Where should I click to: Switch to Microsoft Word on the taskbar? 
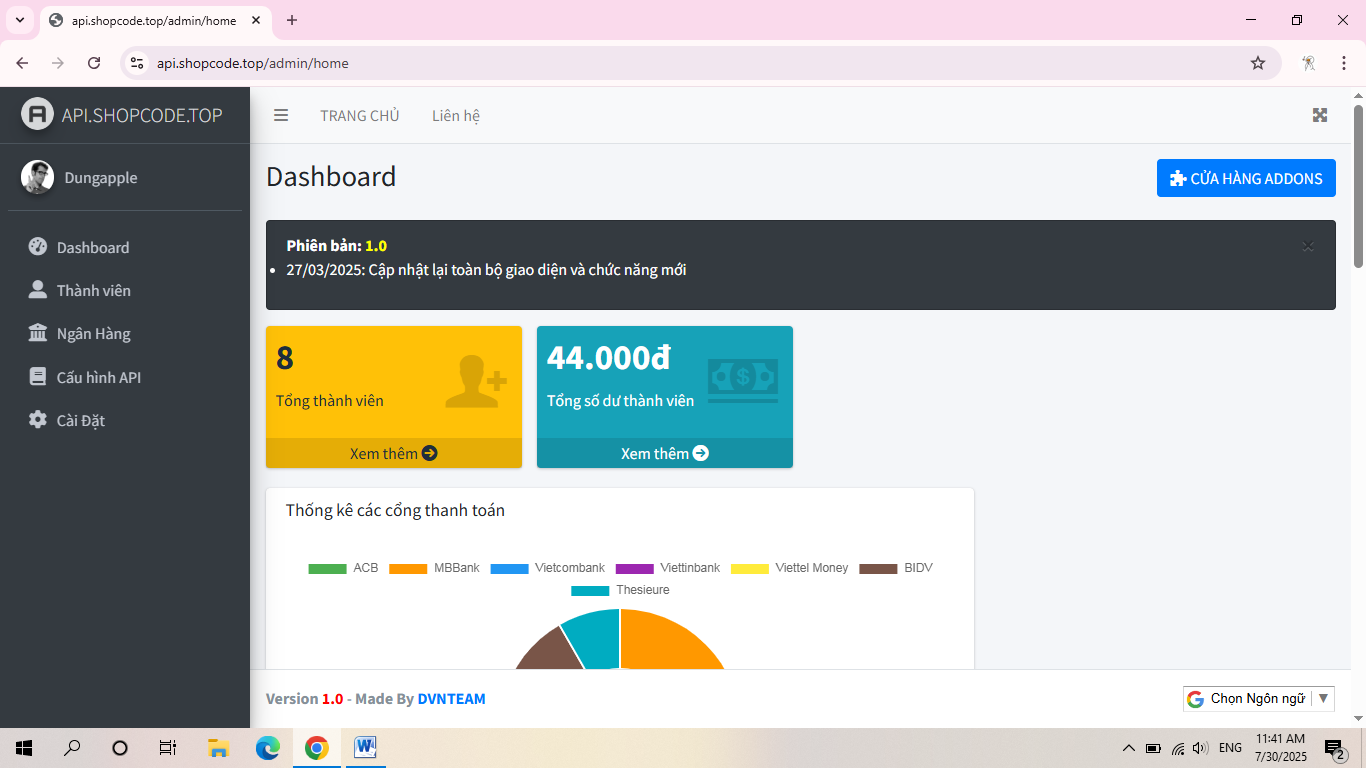click(x=364, y=748)
